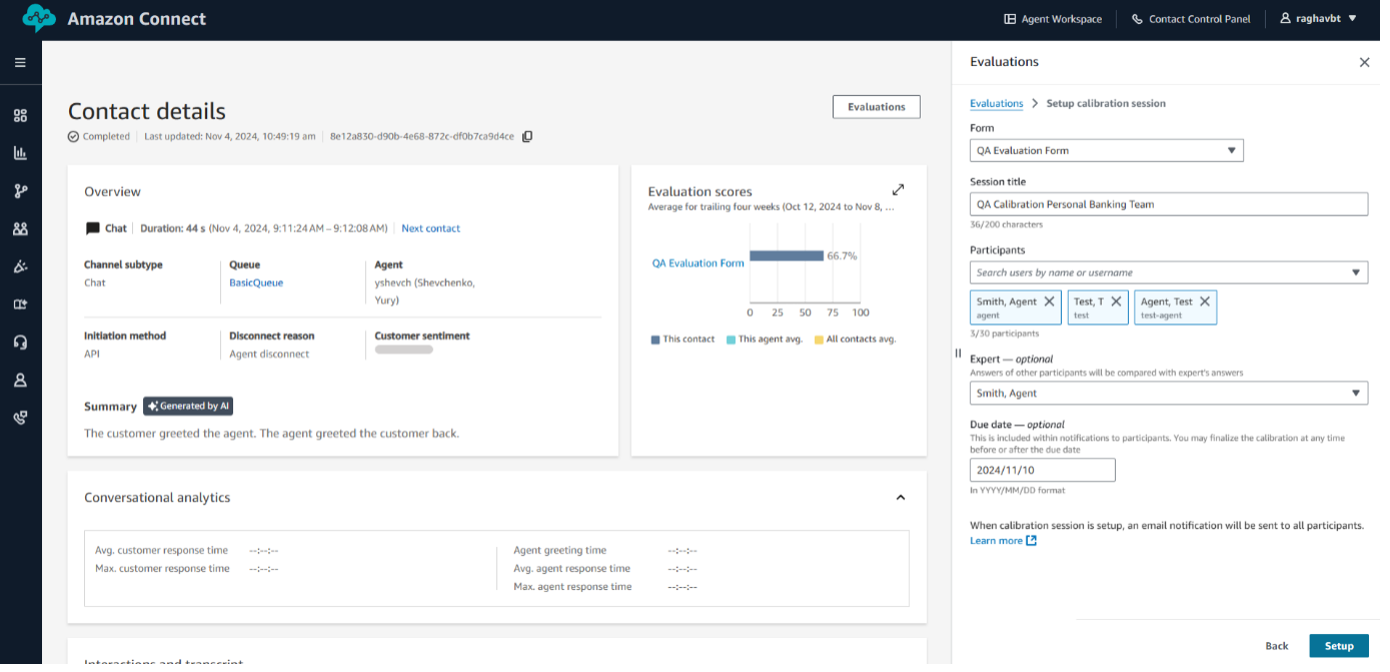
Task: Open the routing flows sidebar icon
Action: pyautogui.click(x=20, y=191)
